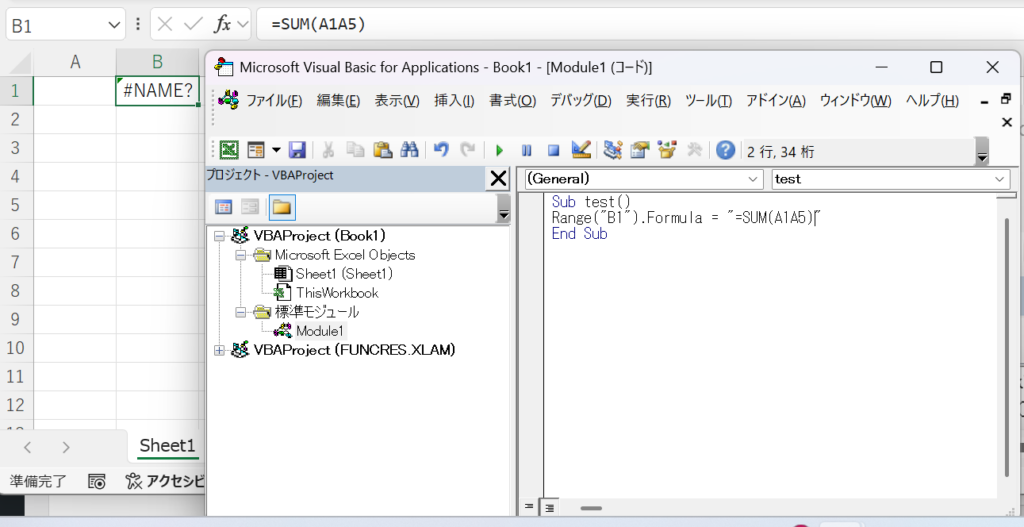Screen dimensions: 1024x527
Task: Open the 書式(O) menu
Action: [513, 101]
